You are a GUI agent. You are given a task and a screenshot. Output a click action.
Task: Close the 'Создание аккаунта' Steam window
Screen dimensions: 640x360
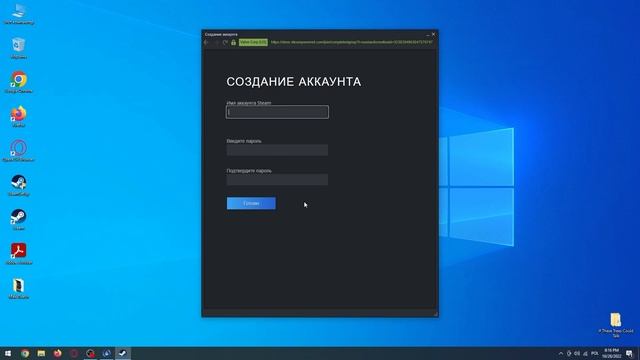click(x=433, y=34)
